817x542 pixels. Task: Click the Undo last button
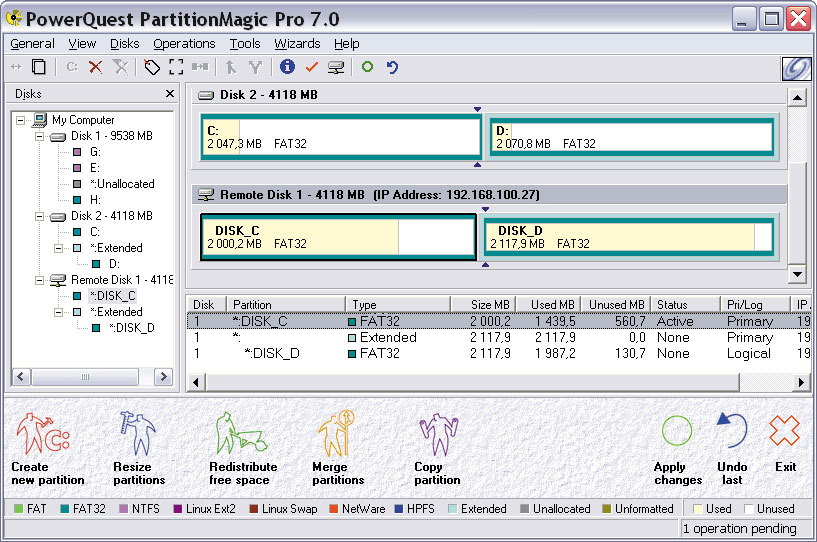[732, 450]
